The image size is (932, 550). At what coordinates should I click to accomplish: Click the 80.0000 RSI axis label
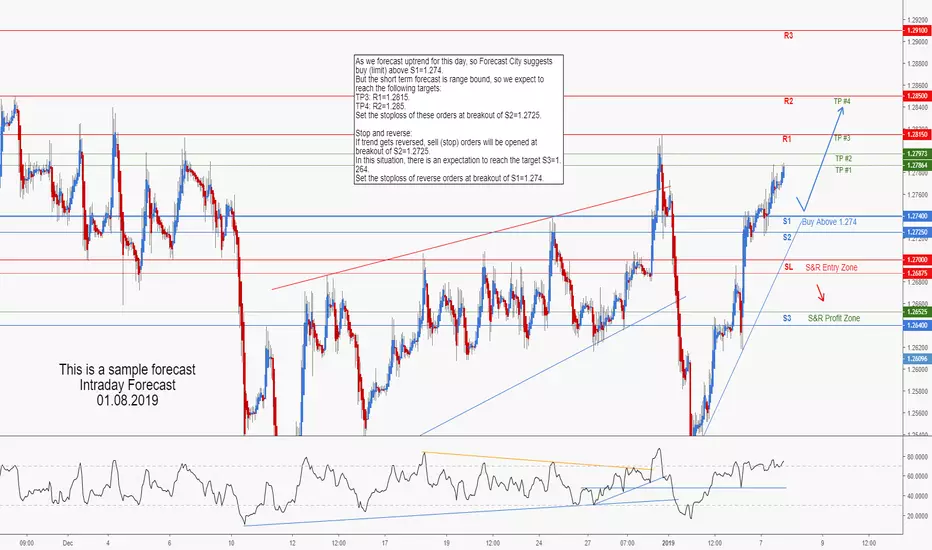tap(918, 457)
